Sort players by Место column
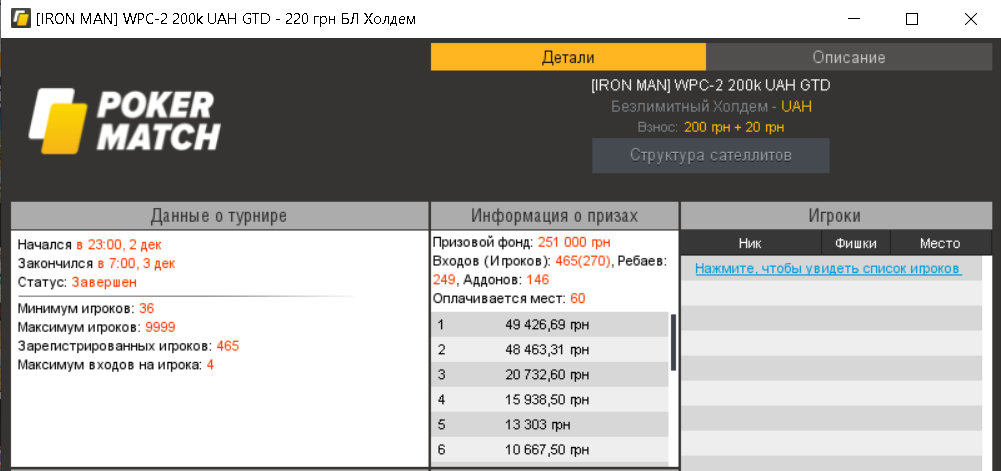 click(x=940, y=243)
